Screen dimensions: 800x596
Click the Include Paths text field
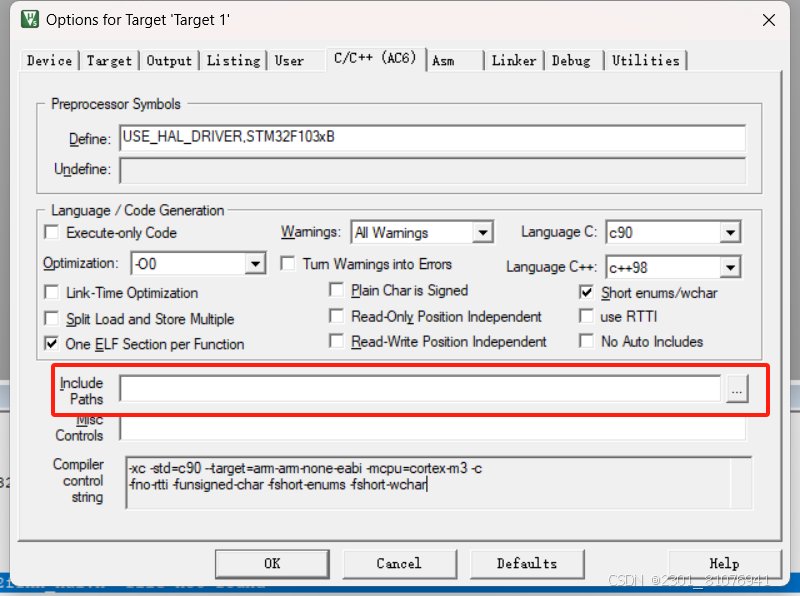tap(420, 388)
